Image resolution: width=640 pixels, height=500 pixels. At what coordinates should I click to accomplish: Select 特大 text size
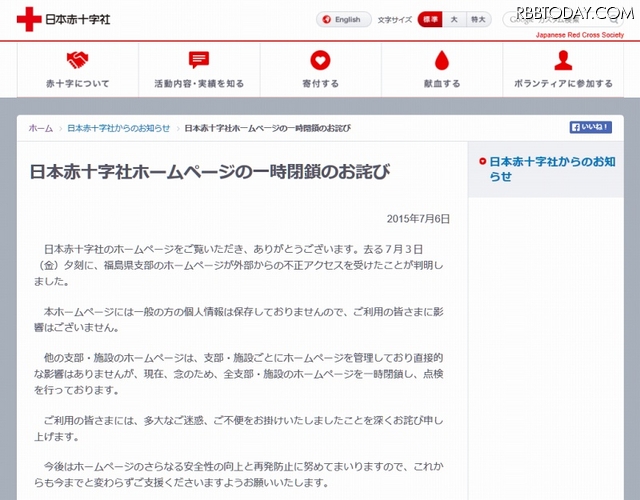point(478,19)
